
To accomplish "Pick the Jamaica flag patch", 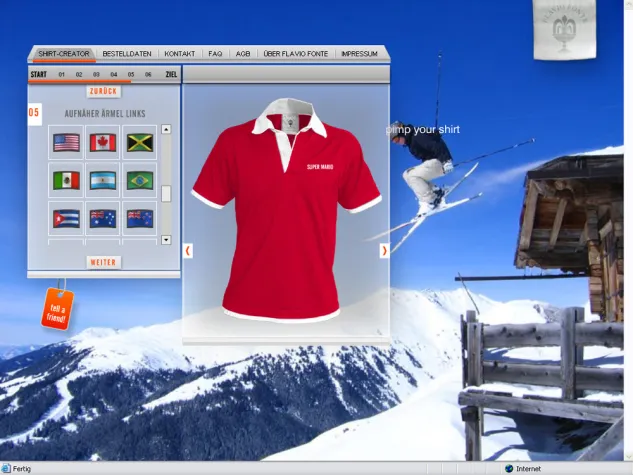I will pyautogui.click(x=139, y=142).
